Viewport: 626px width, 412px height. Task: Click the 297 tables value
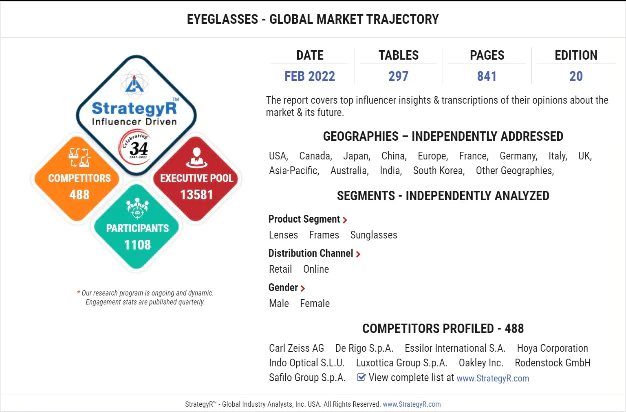pos(398,76)
